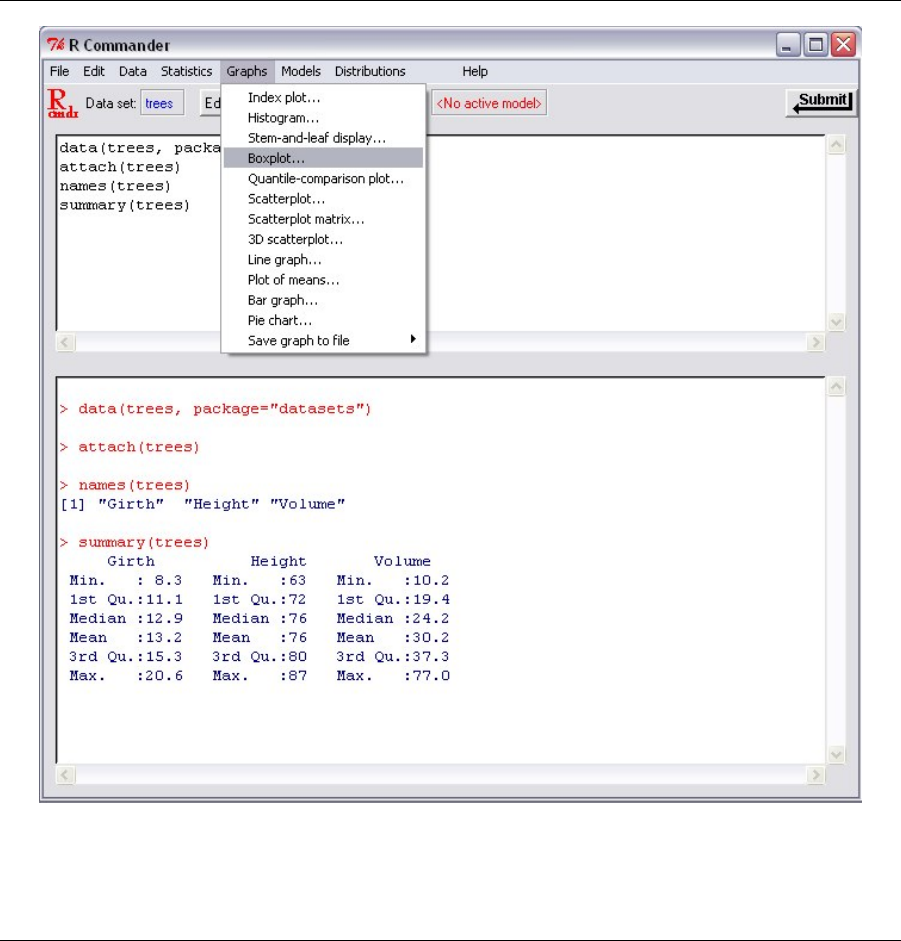Screen dimensions: 901x941
Task: Click script window scroll up arrow
Action: (836, 145)
